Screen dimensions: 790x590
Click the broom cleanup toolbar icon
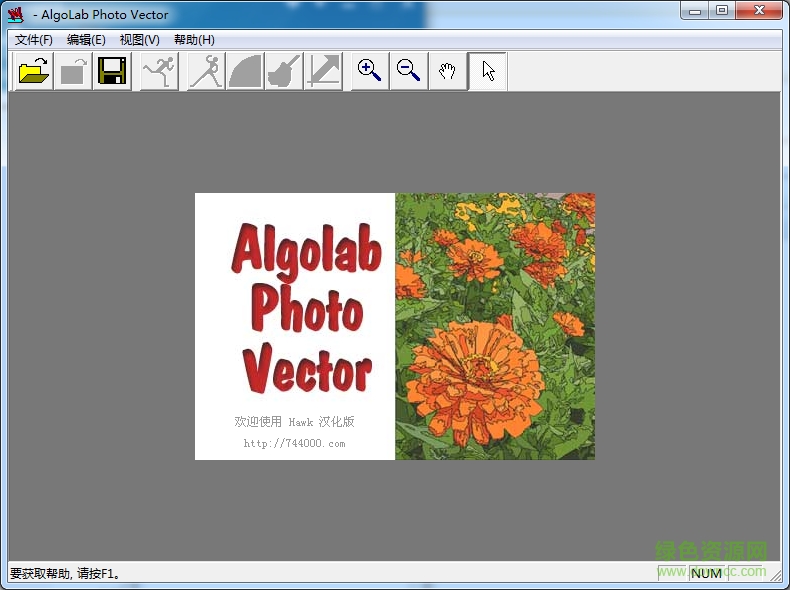click(x=284, y=72)
